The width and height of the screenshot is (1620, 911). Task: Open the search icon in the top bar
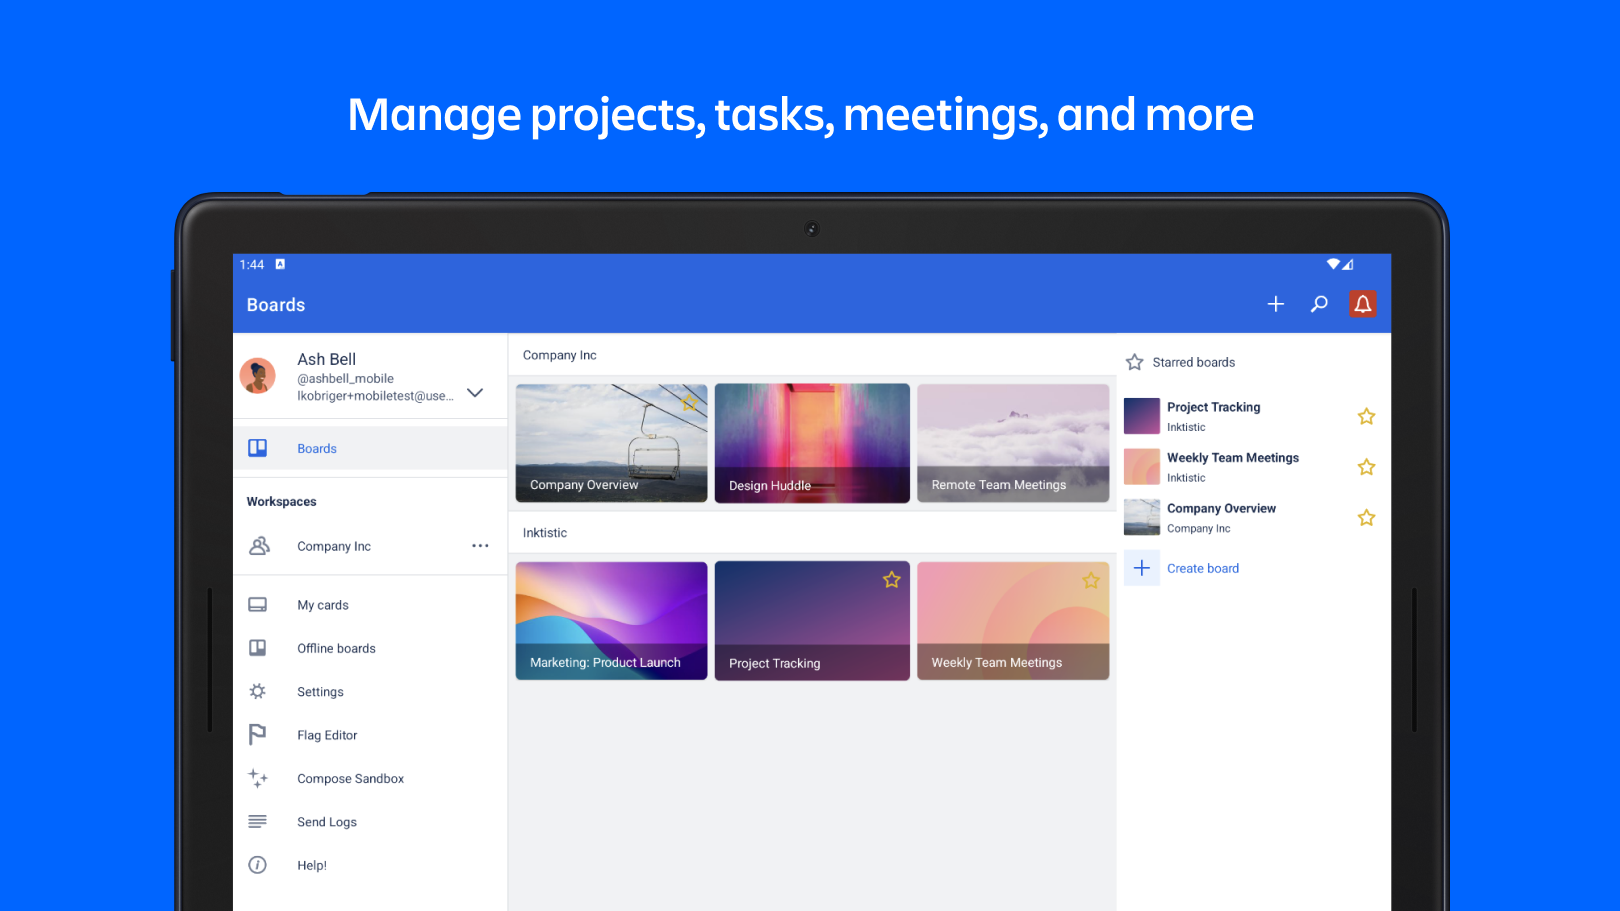pos(1319,303)
